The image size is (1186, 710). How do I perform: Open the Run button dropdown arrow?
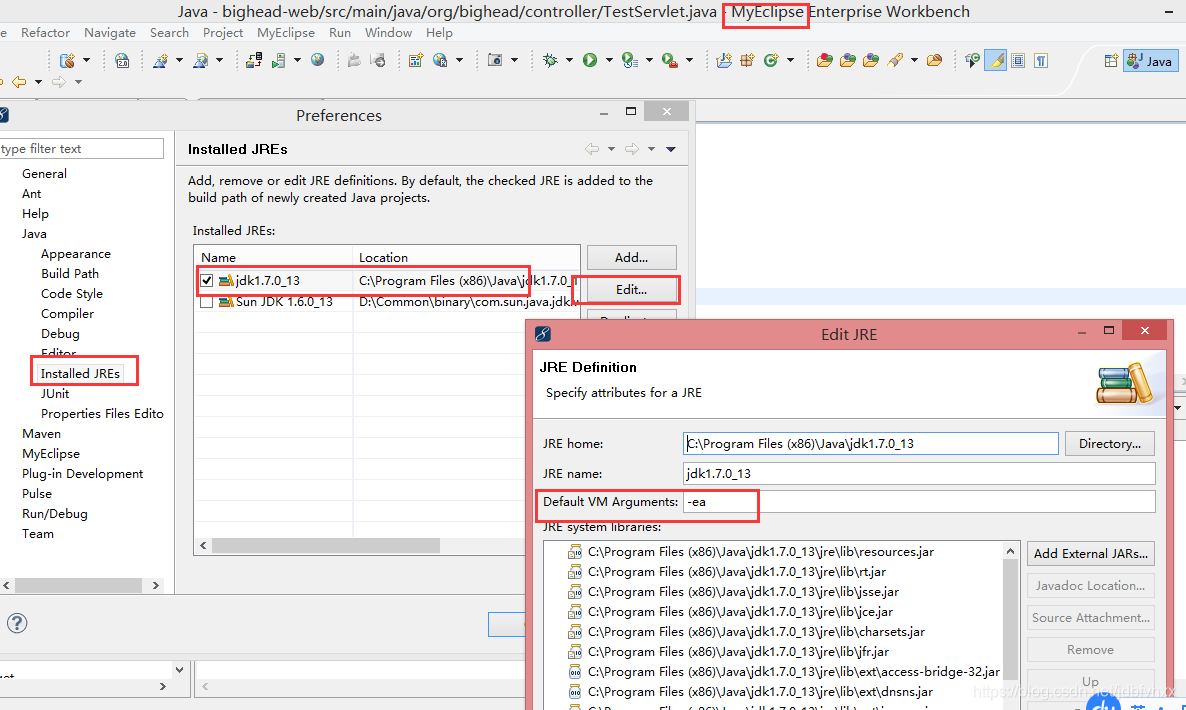(609, 60)
